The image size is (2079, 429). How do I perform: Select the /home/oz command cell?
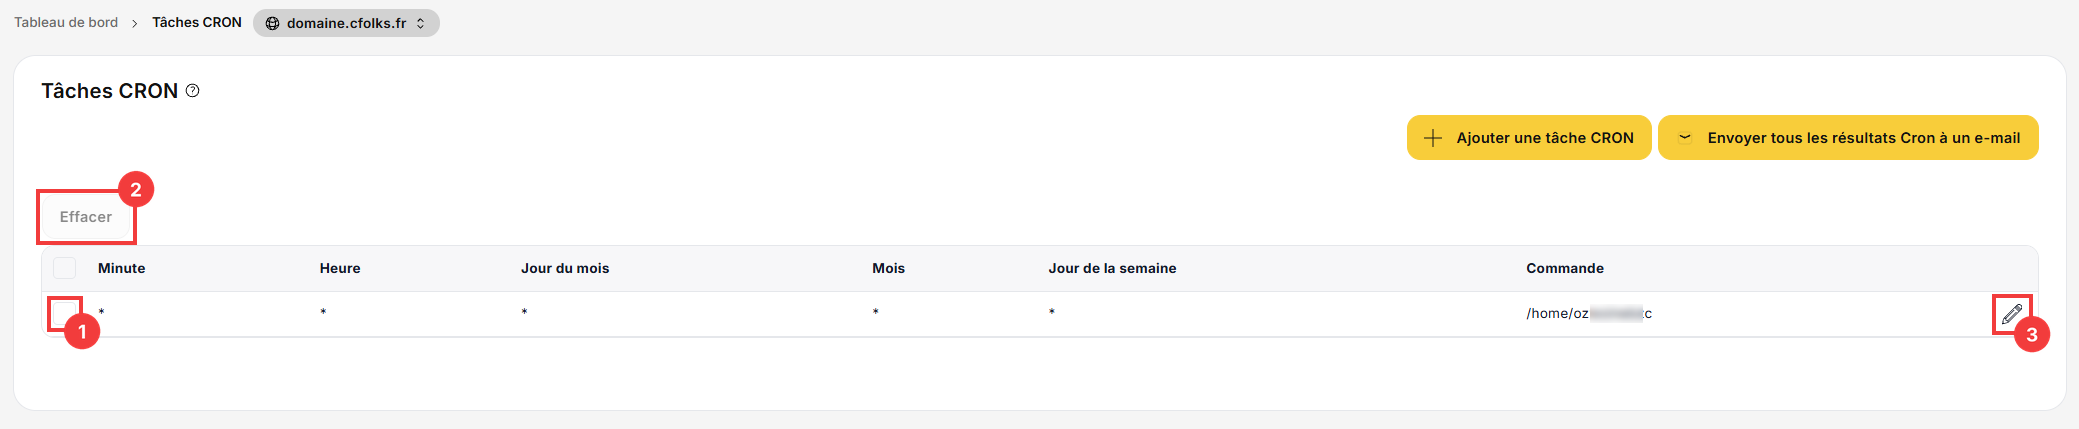1589,314
